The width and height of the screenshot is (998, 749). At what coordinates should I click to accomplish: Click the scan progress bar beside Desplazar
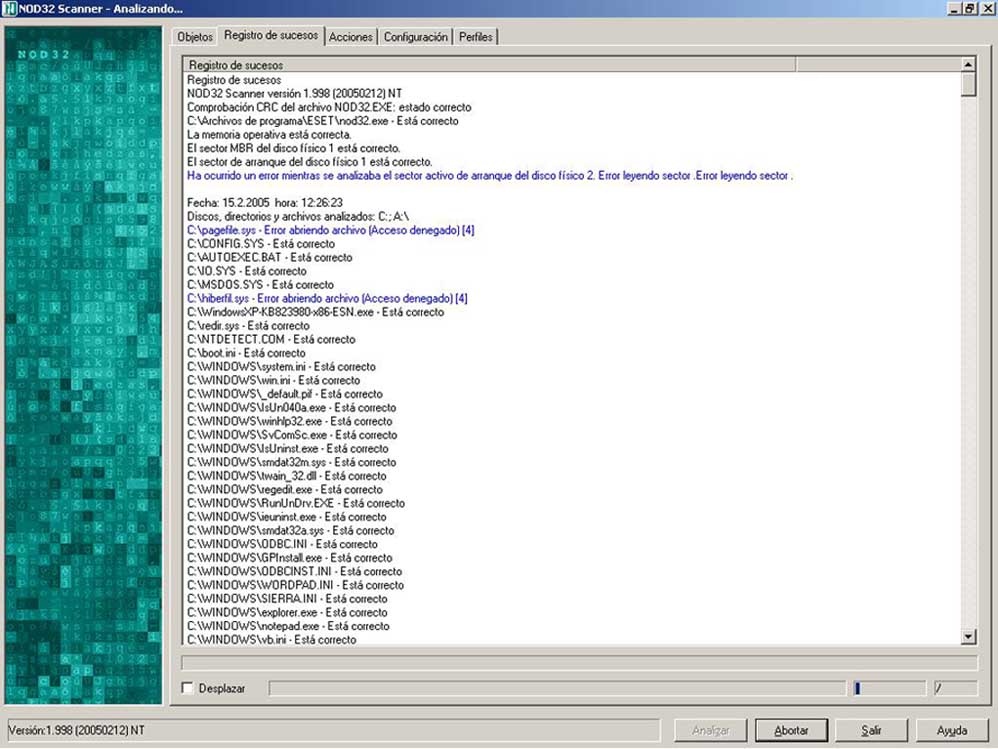[558, 688]
